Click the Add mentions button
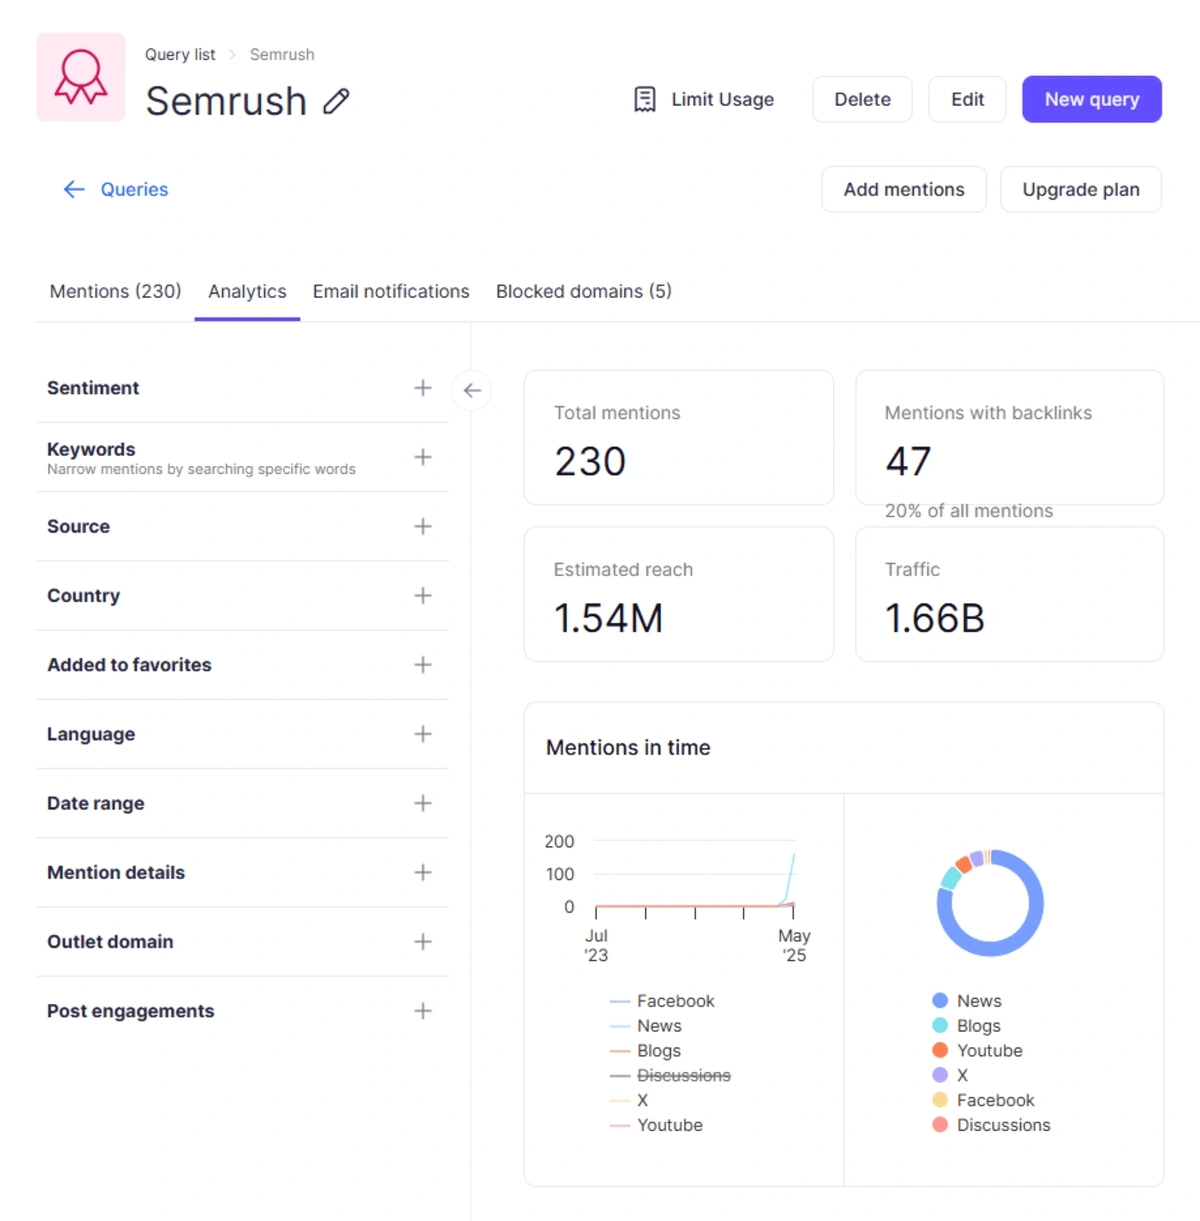 point(903,189)
